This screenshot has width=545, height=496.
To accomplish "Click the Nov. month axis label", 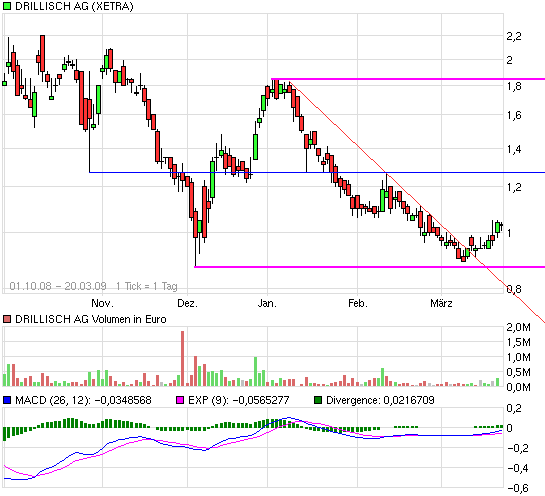I will click(102, 303).
